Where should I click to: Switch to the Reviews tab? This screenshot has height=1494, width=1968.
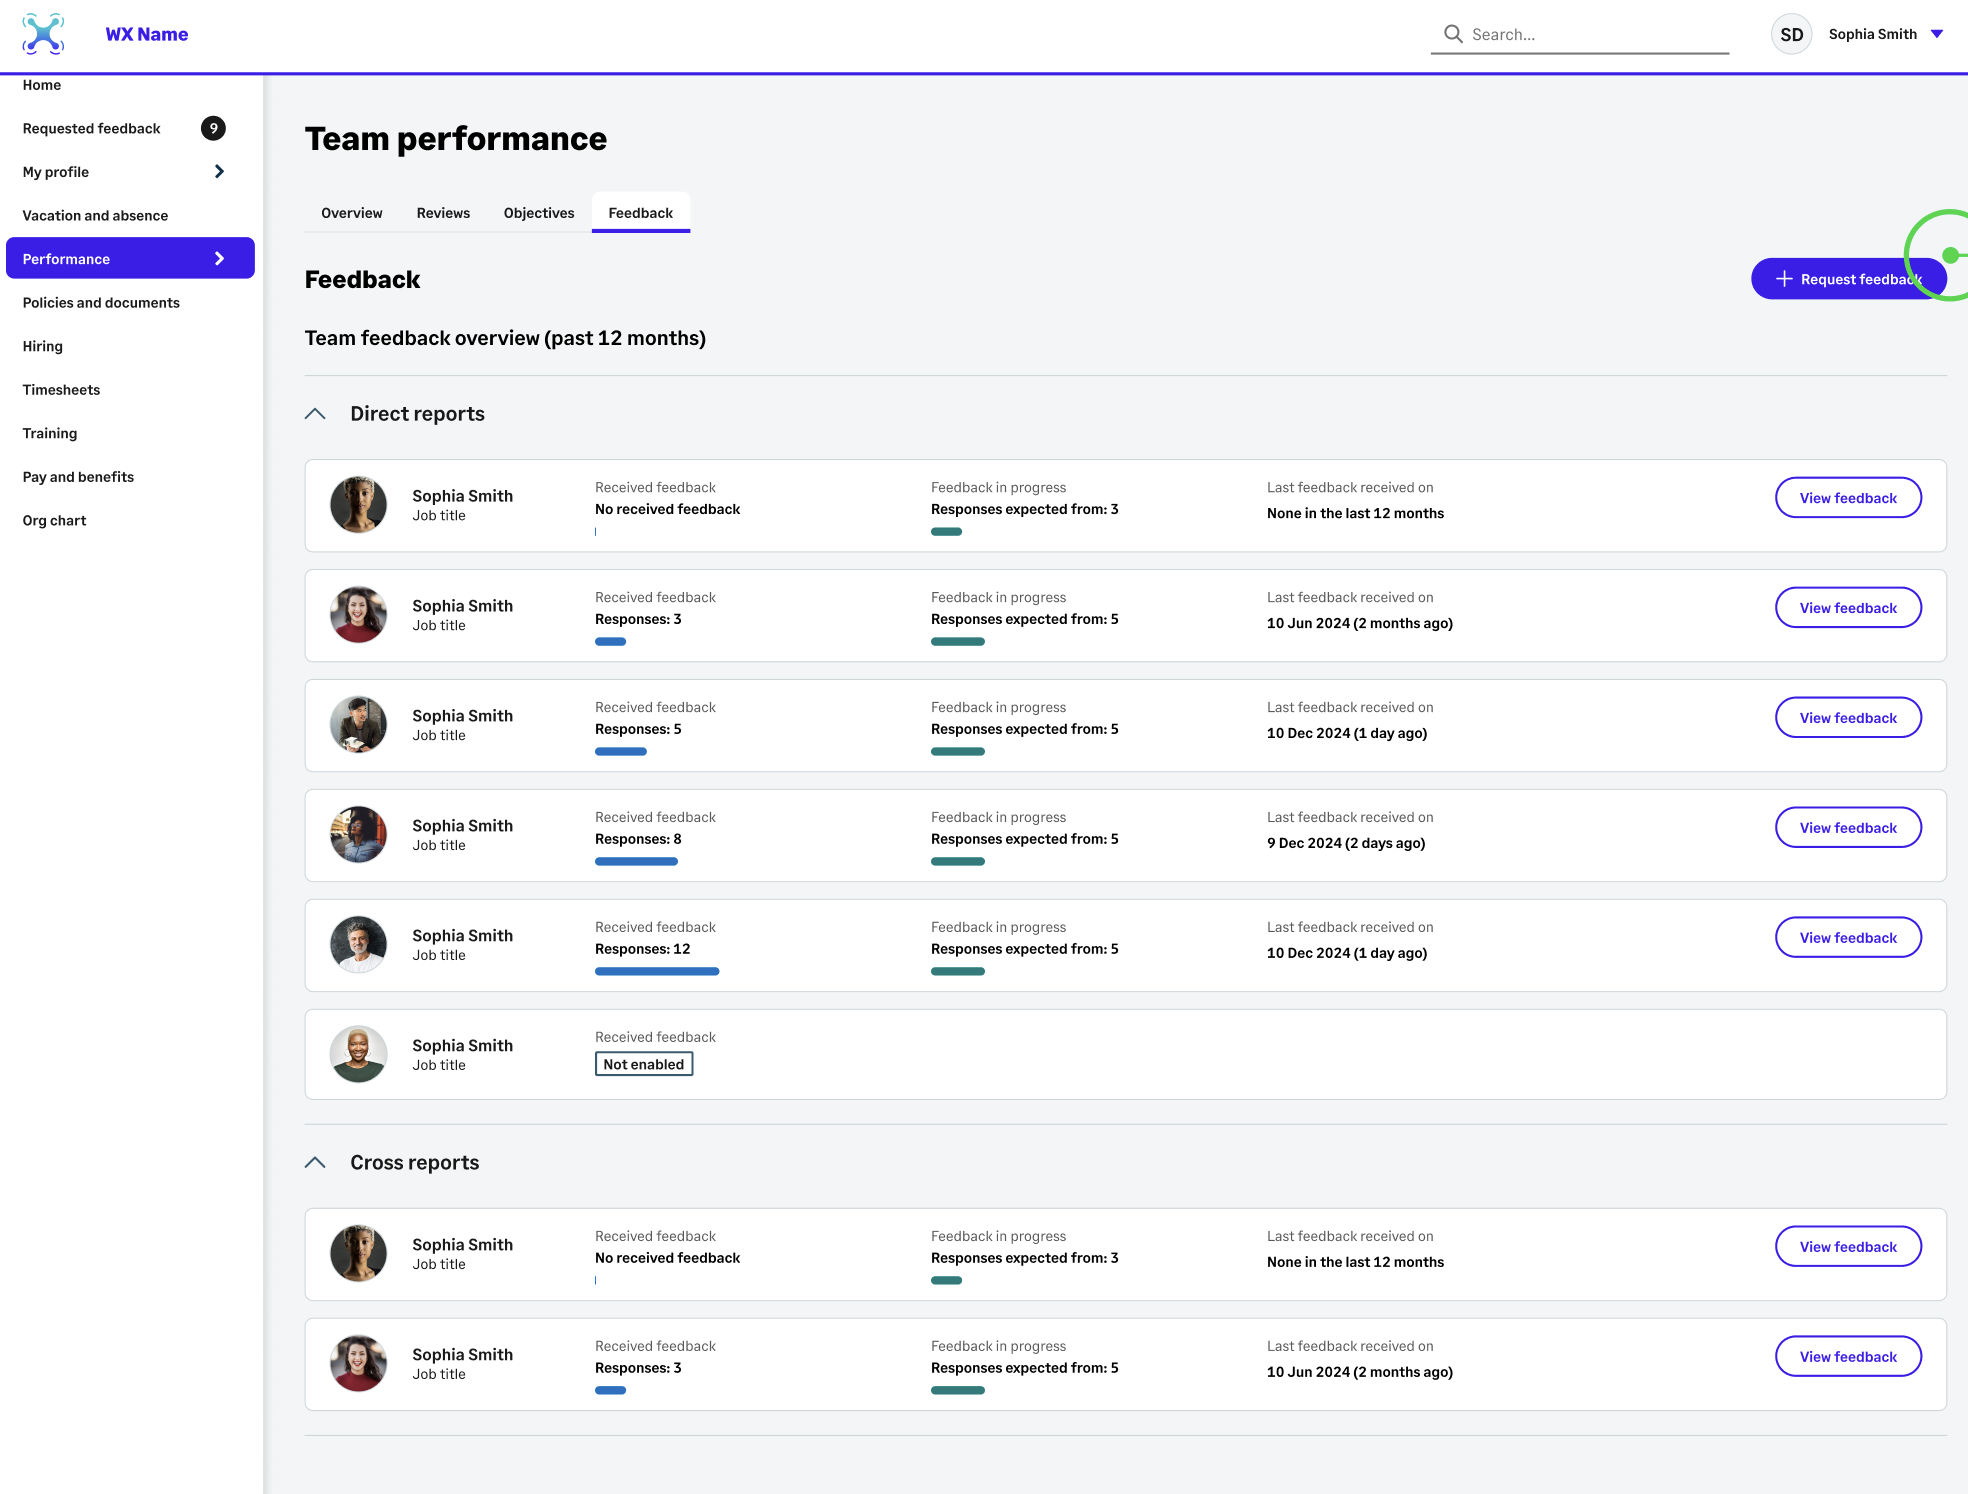coord(443,213)
